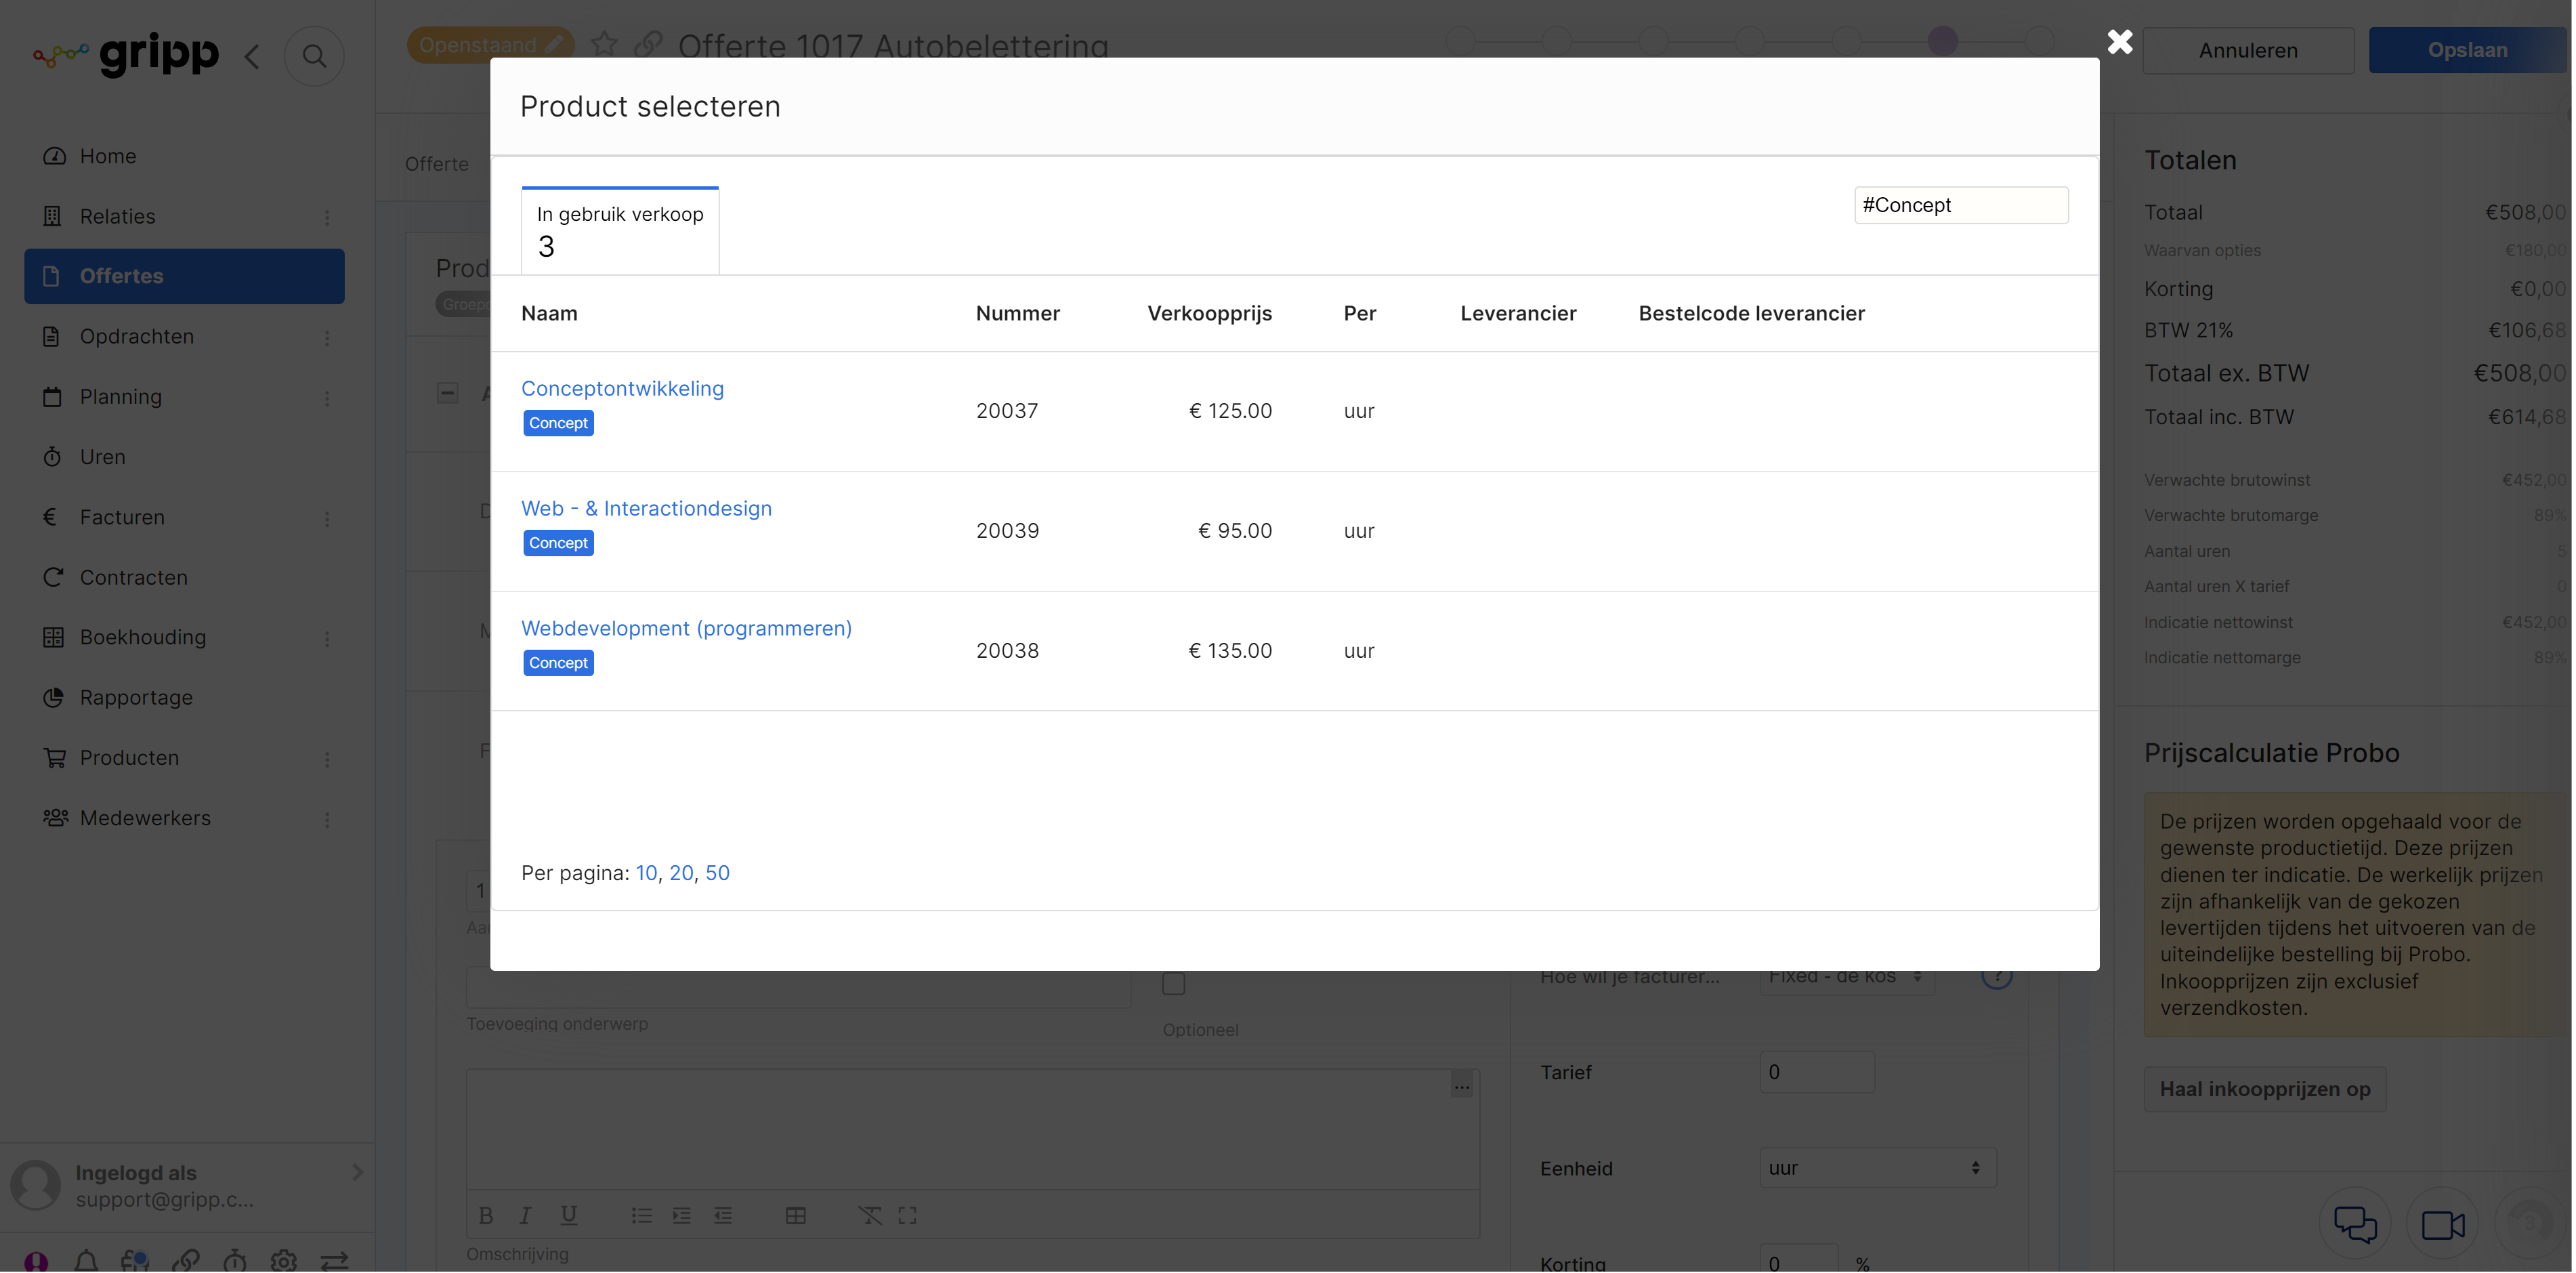Expand Producten submenu dots
Screen dimensions: 2576x1273
click(x=327, y=759)
